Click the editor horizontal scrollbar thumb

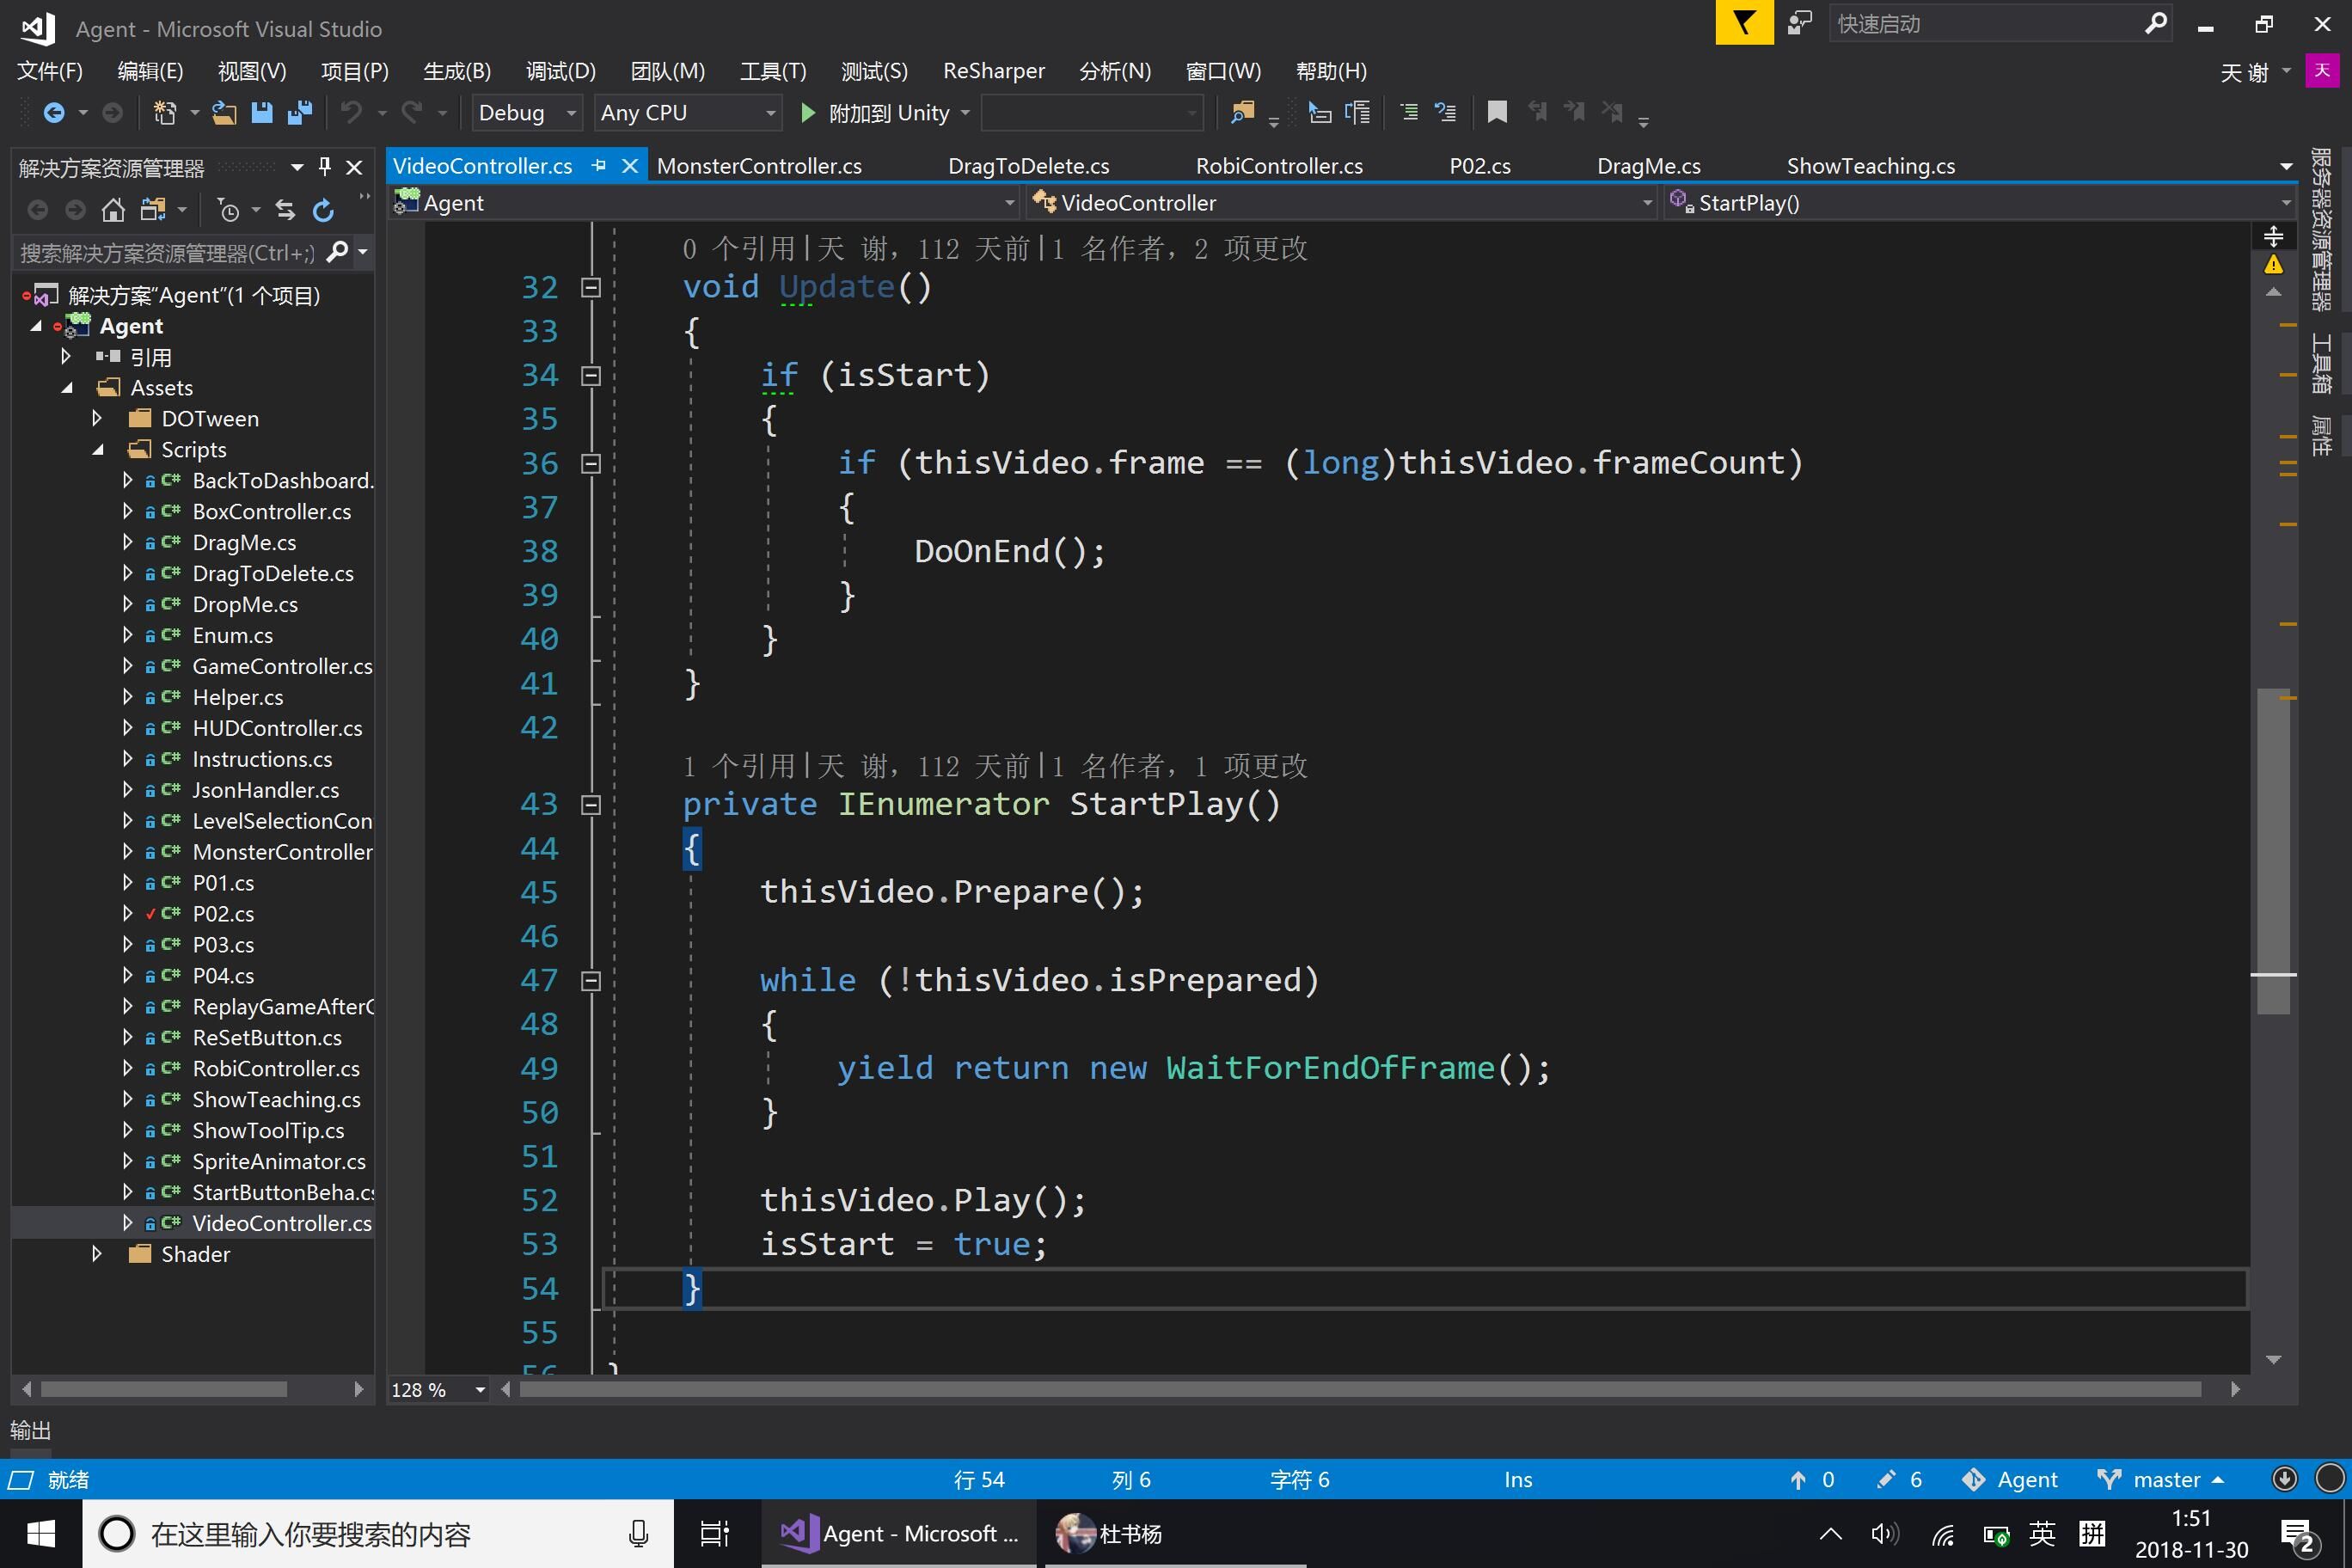1360,1390
